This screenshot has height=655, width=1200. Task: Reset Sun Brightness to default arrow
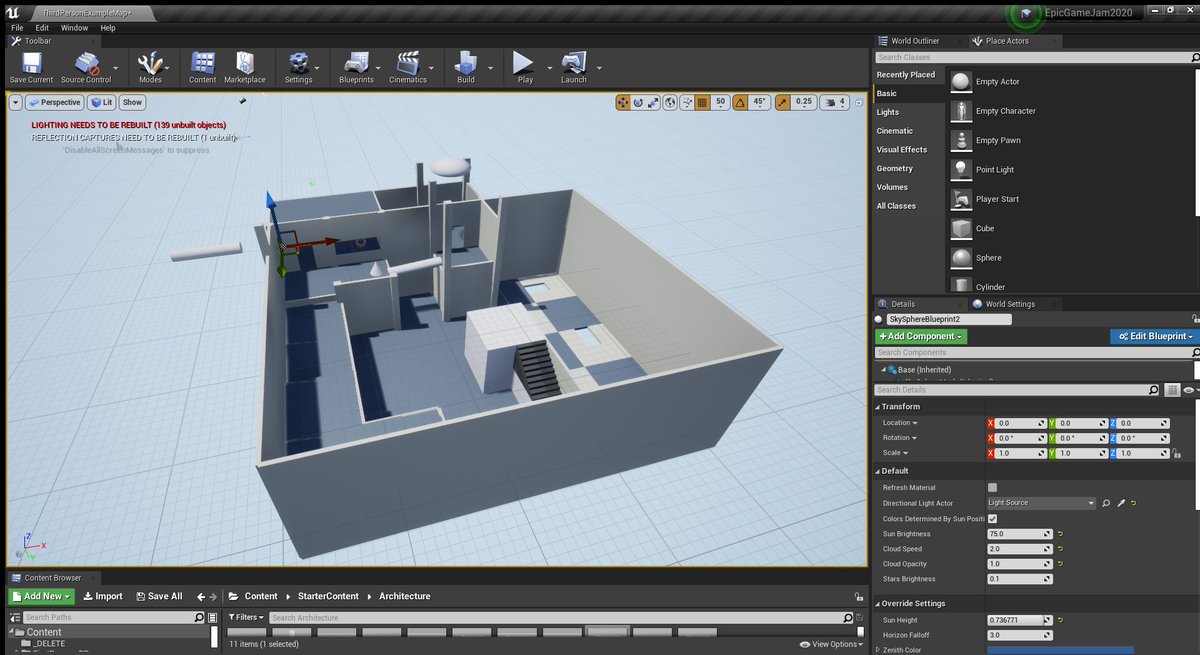(x=1060, y=534)
